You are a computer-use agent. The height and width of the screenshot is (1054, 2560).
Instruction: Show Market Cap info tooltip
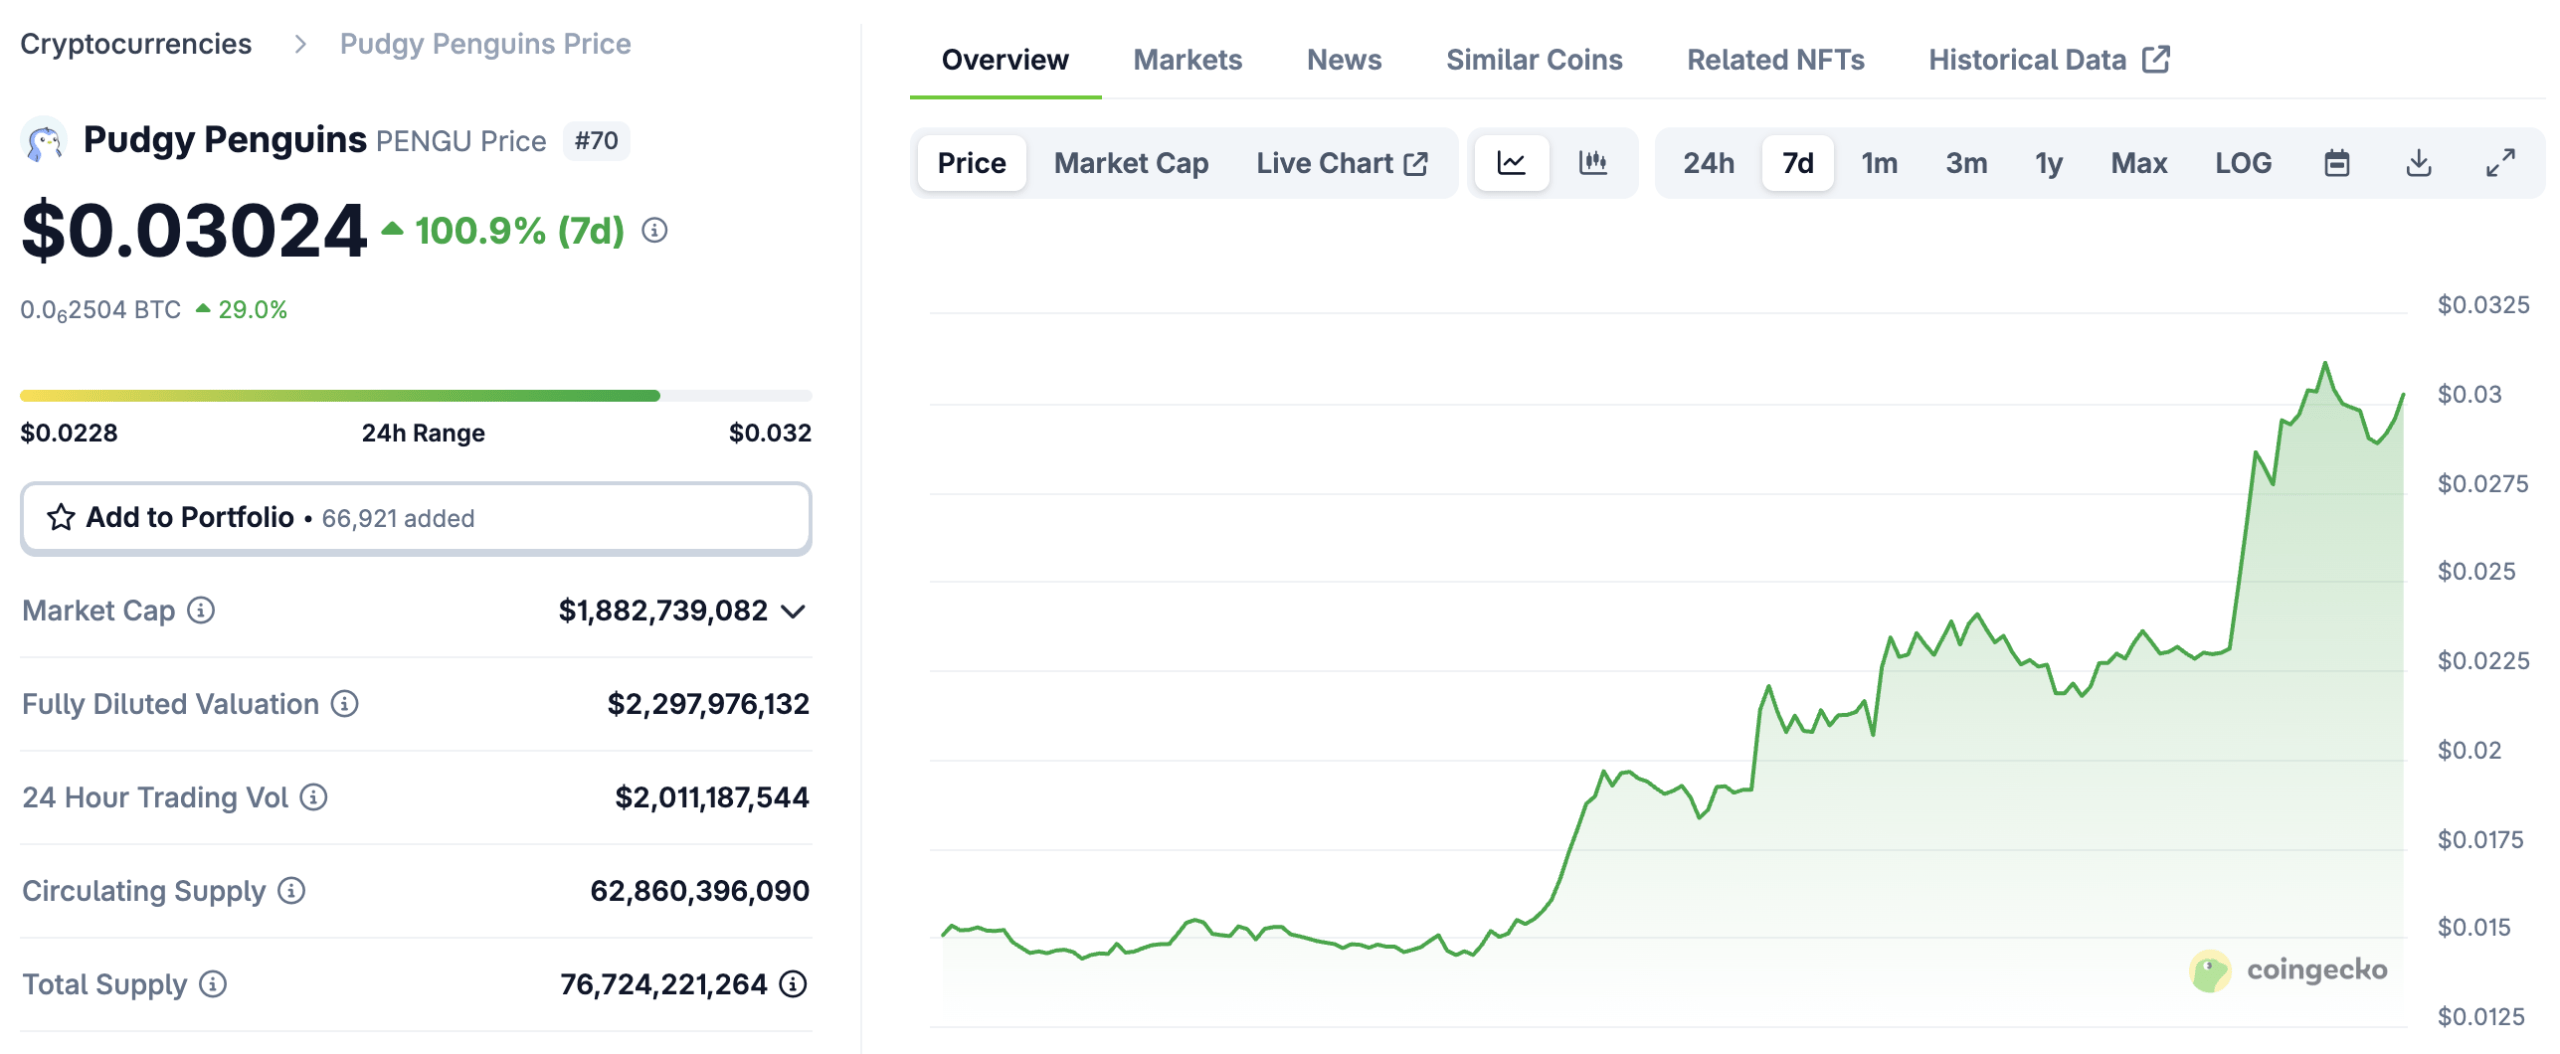click(x=201, y=610)
